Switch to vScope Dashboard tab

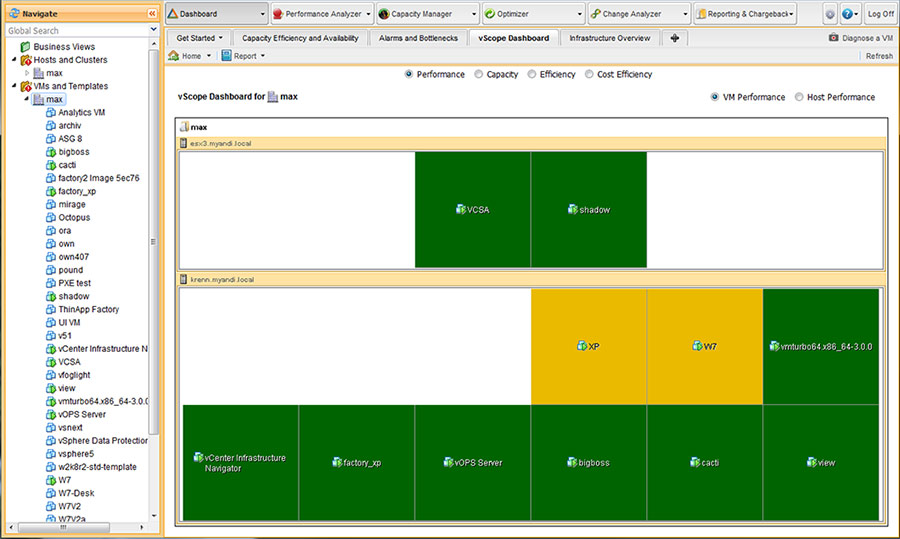[x=514, y=38]
